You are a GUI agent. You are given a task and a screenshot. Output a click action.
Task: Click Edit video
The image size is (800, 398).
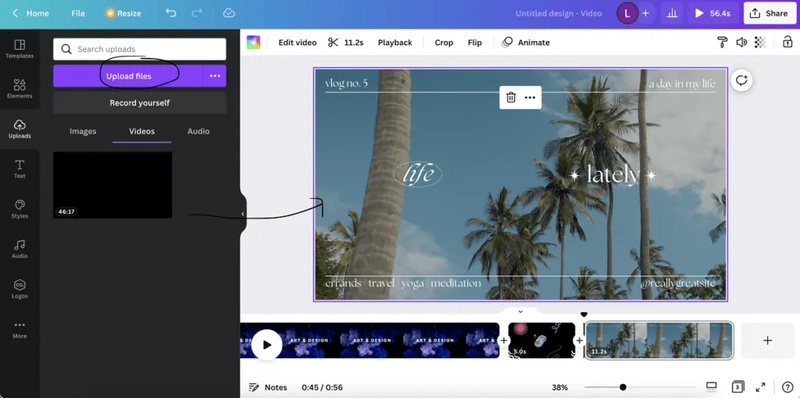[297, 42]
